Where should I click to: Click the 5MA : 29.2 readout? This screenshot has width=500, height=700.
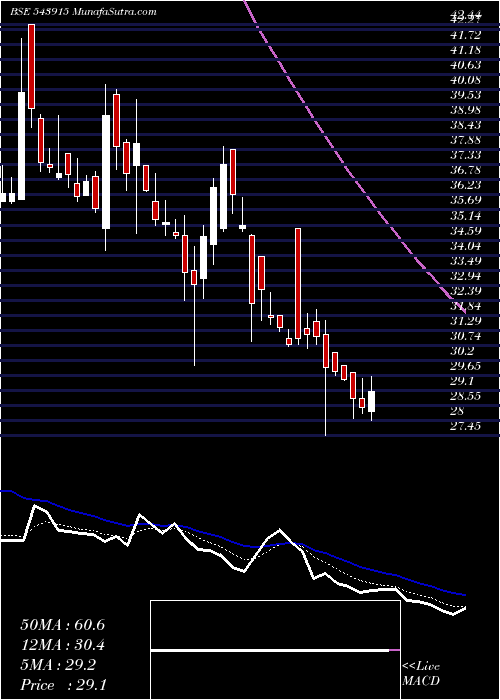click(x=58, y=666)
